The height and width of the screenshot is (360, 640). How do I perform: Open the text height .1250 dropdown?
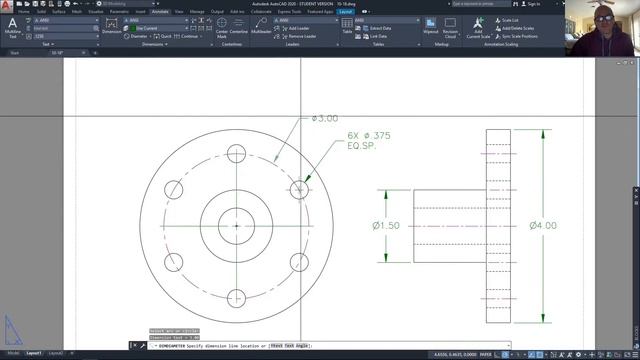tap(67, 36)
